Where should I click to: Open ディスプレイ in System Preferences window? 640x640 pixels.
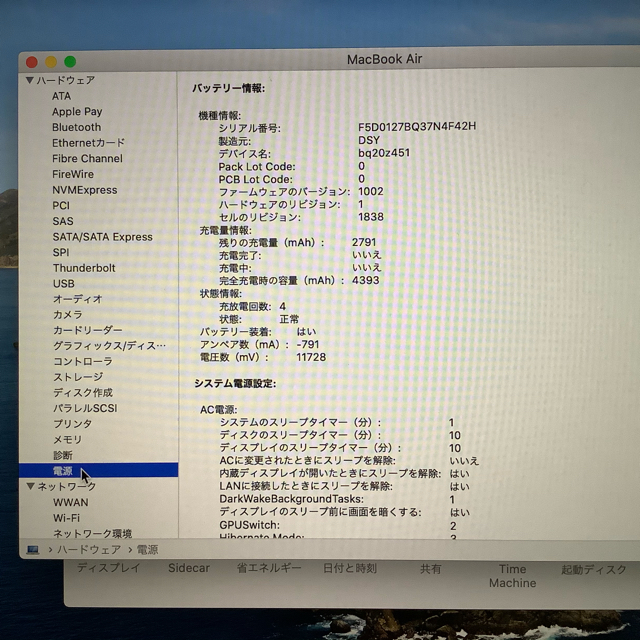tap(109, 568)
